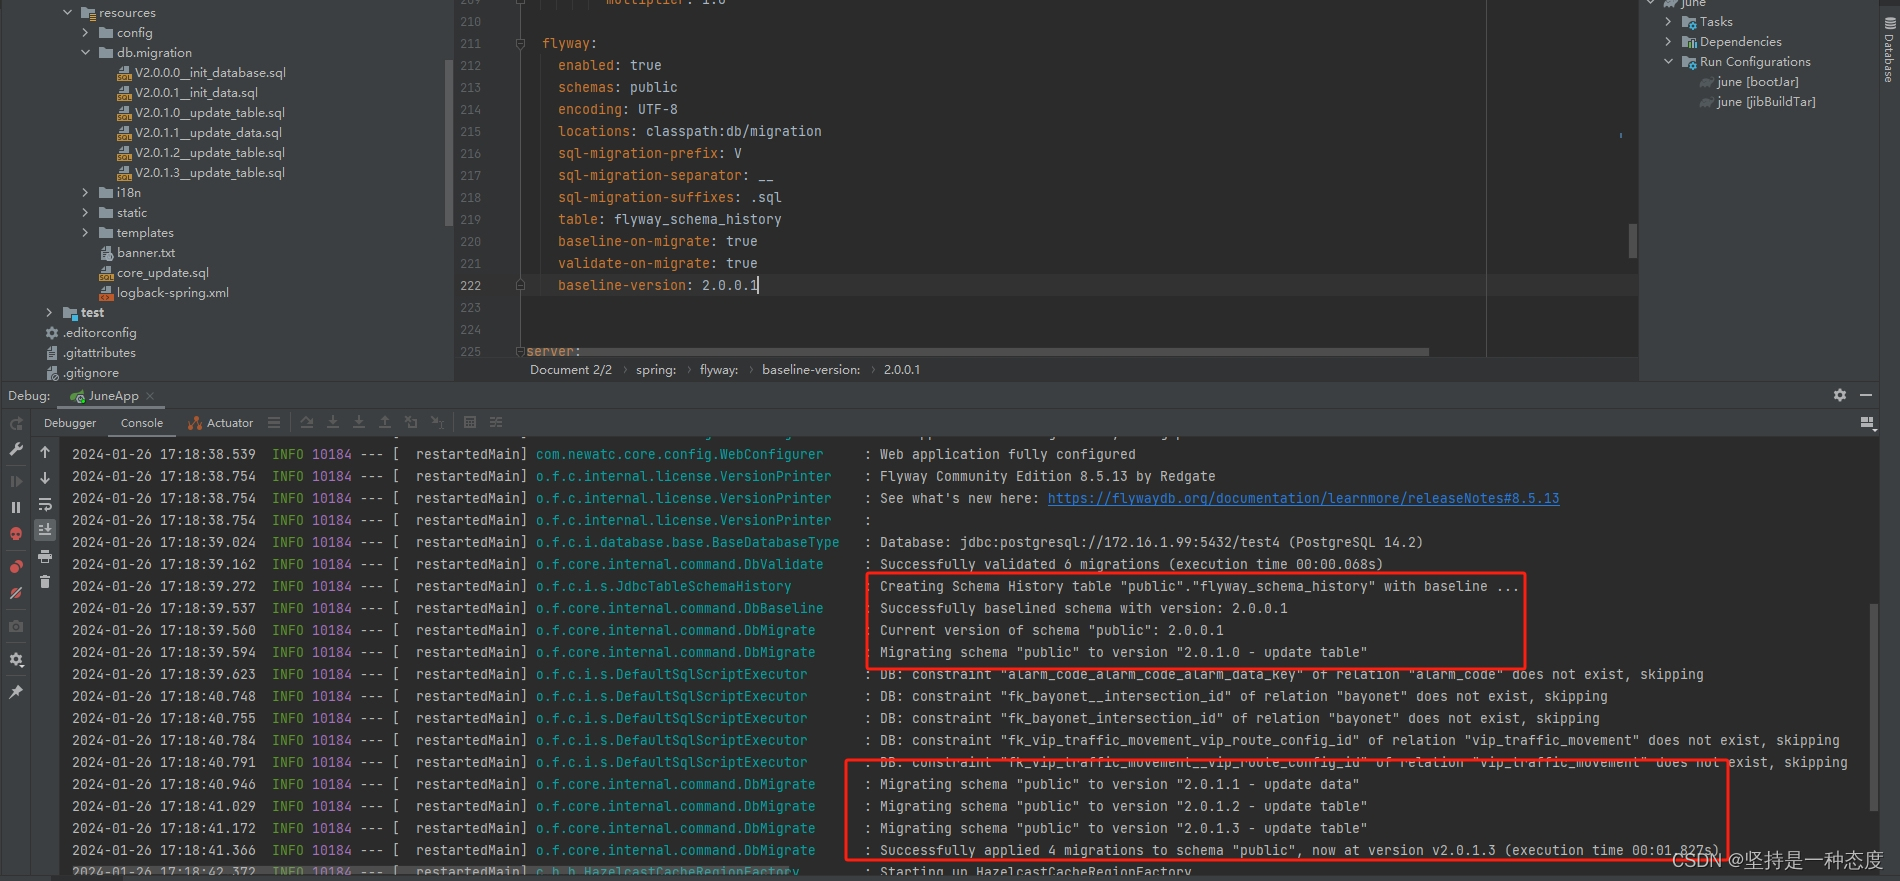Open debug settings gear in left strip

click(16, 660)
